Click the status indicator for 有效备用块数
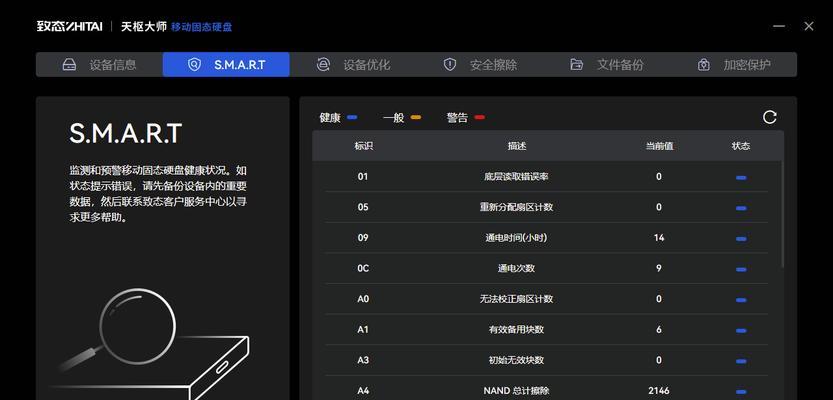Screen dimensions: 833x400 741,331
